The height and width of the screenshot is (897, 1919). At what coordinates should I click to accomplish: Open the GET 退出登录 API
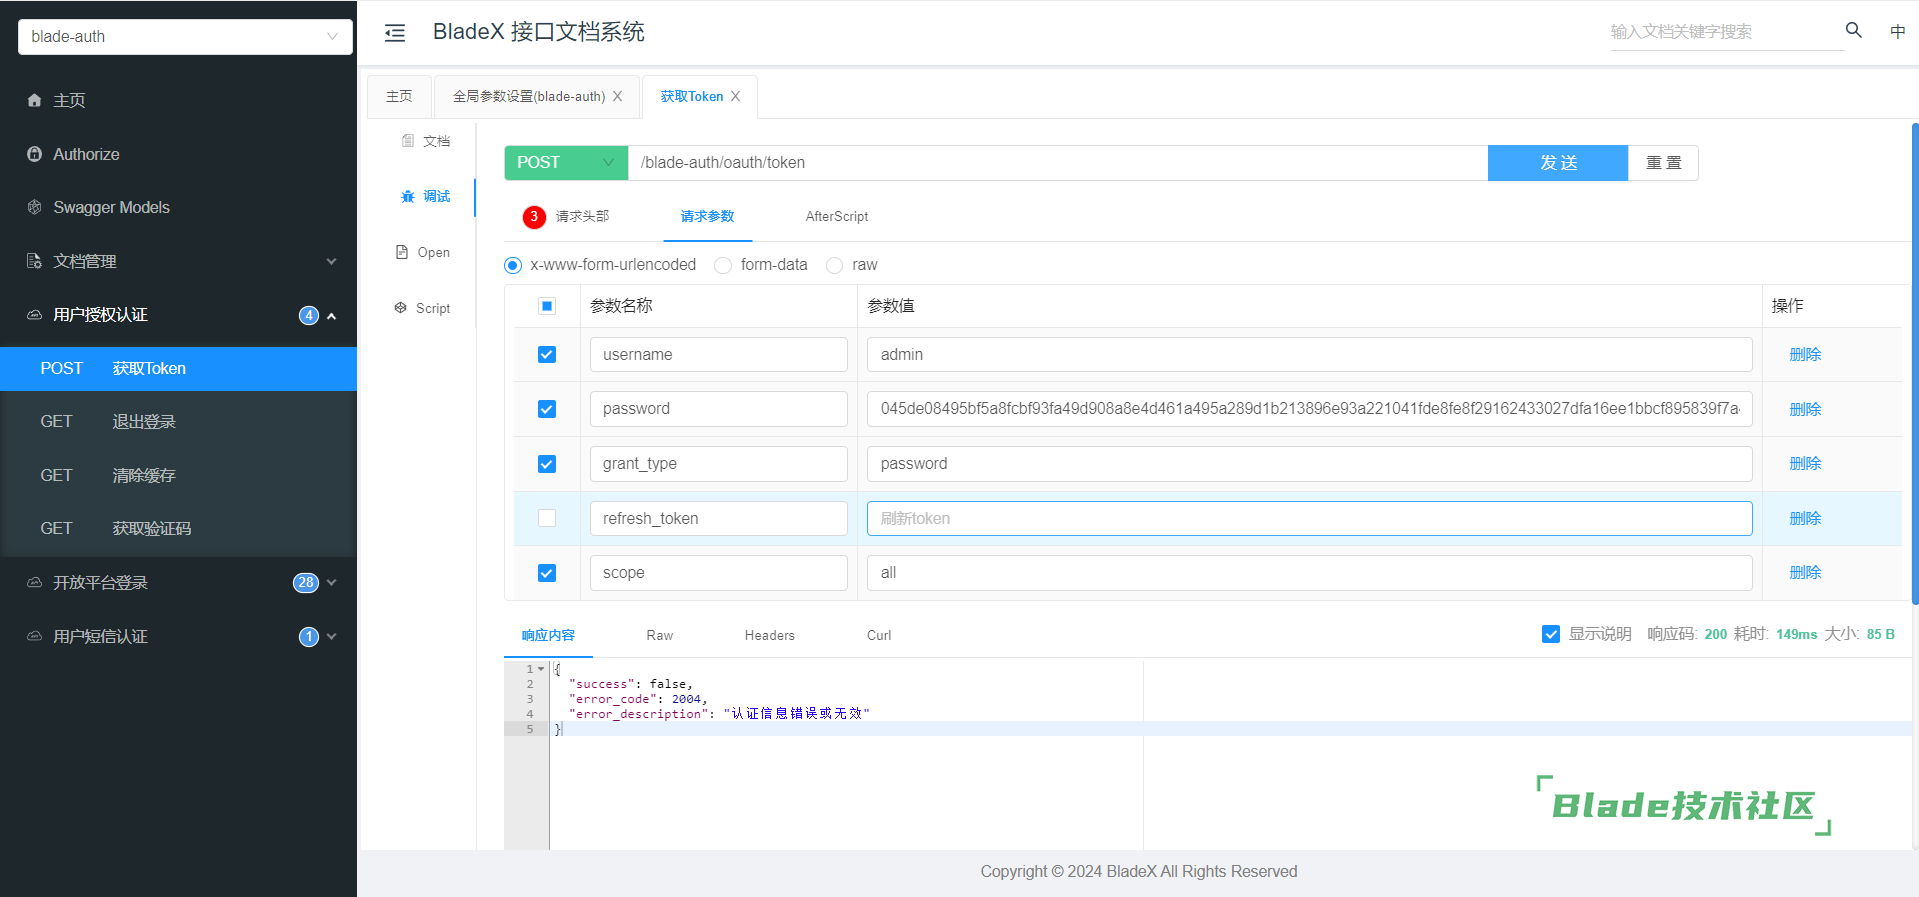(x=178, y=422)
